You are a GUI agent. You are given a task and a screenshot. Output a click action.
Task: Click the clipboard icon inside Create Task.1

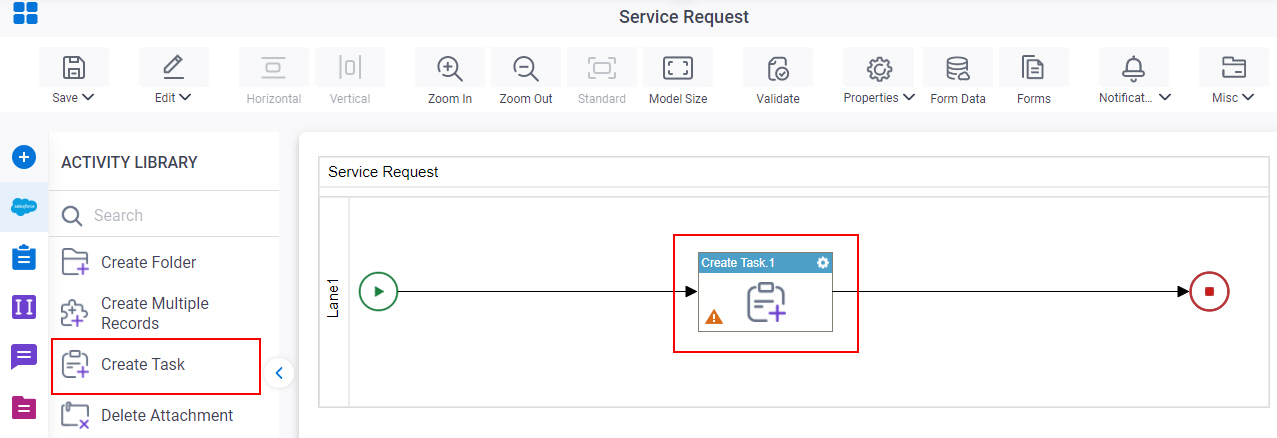point(766,302)
